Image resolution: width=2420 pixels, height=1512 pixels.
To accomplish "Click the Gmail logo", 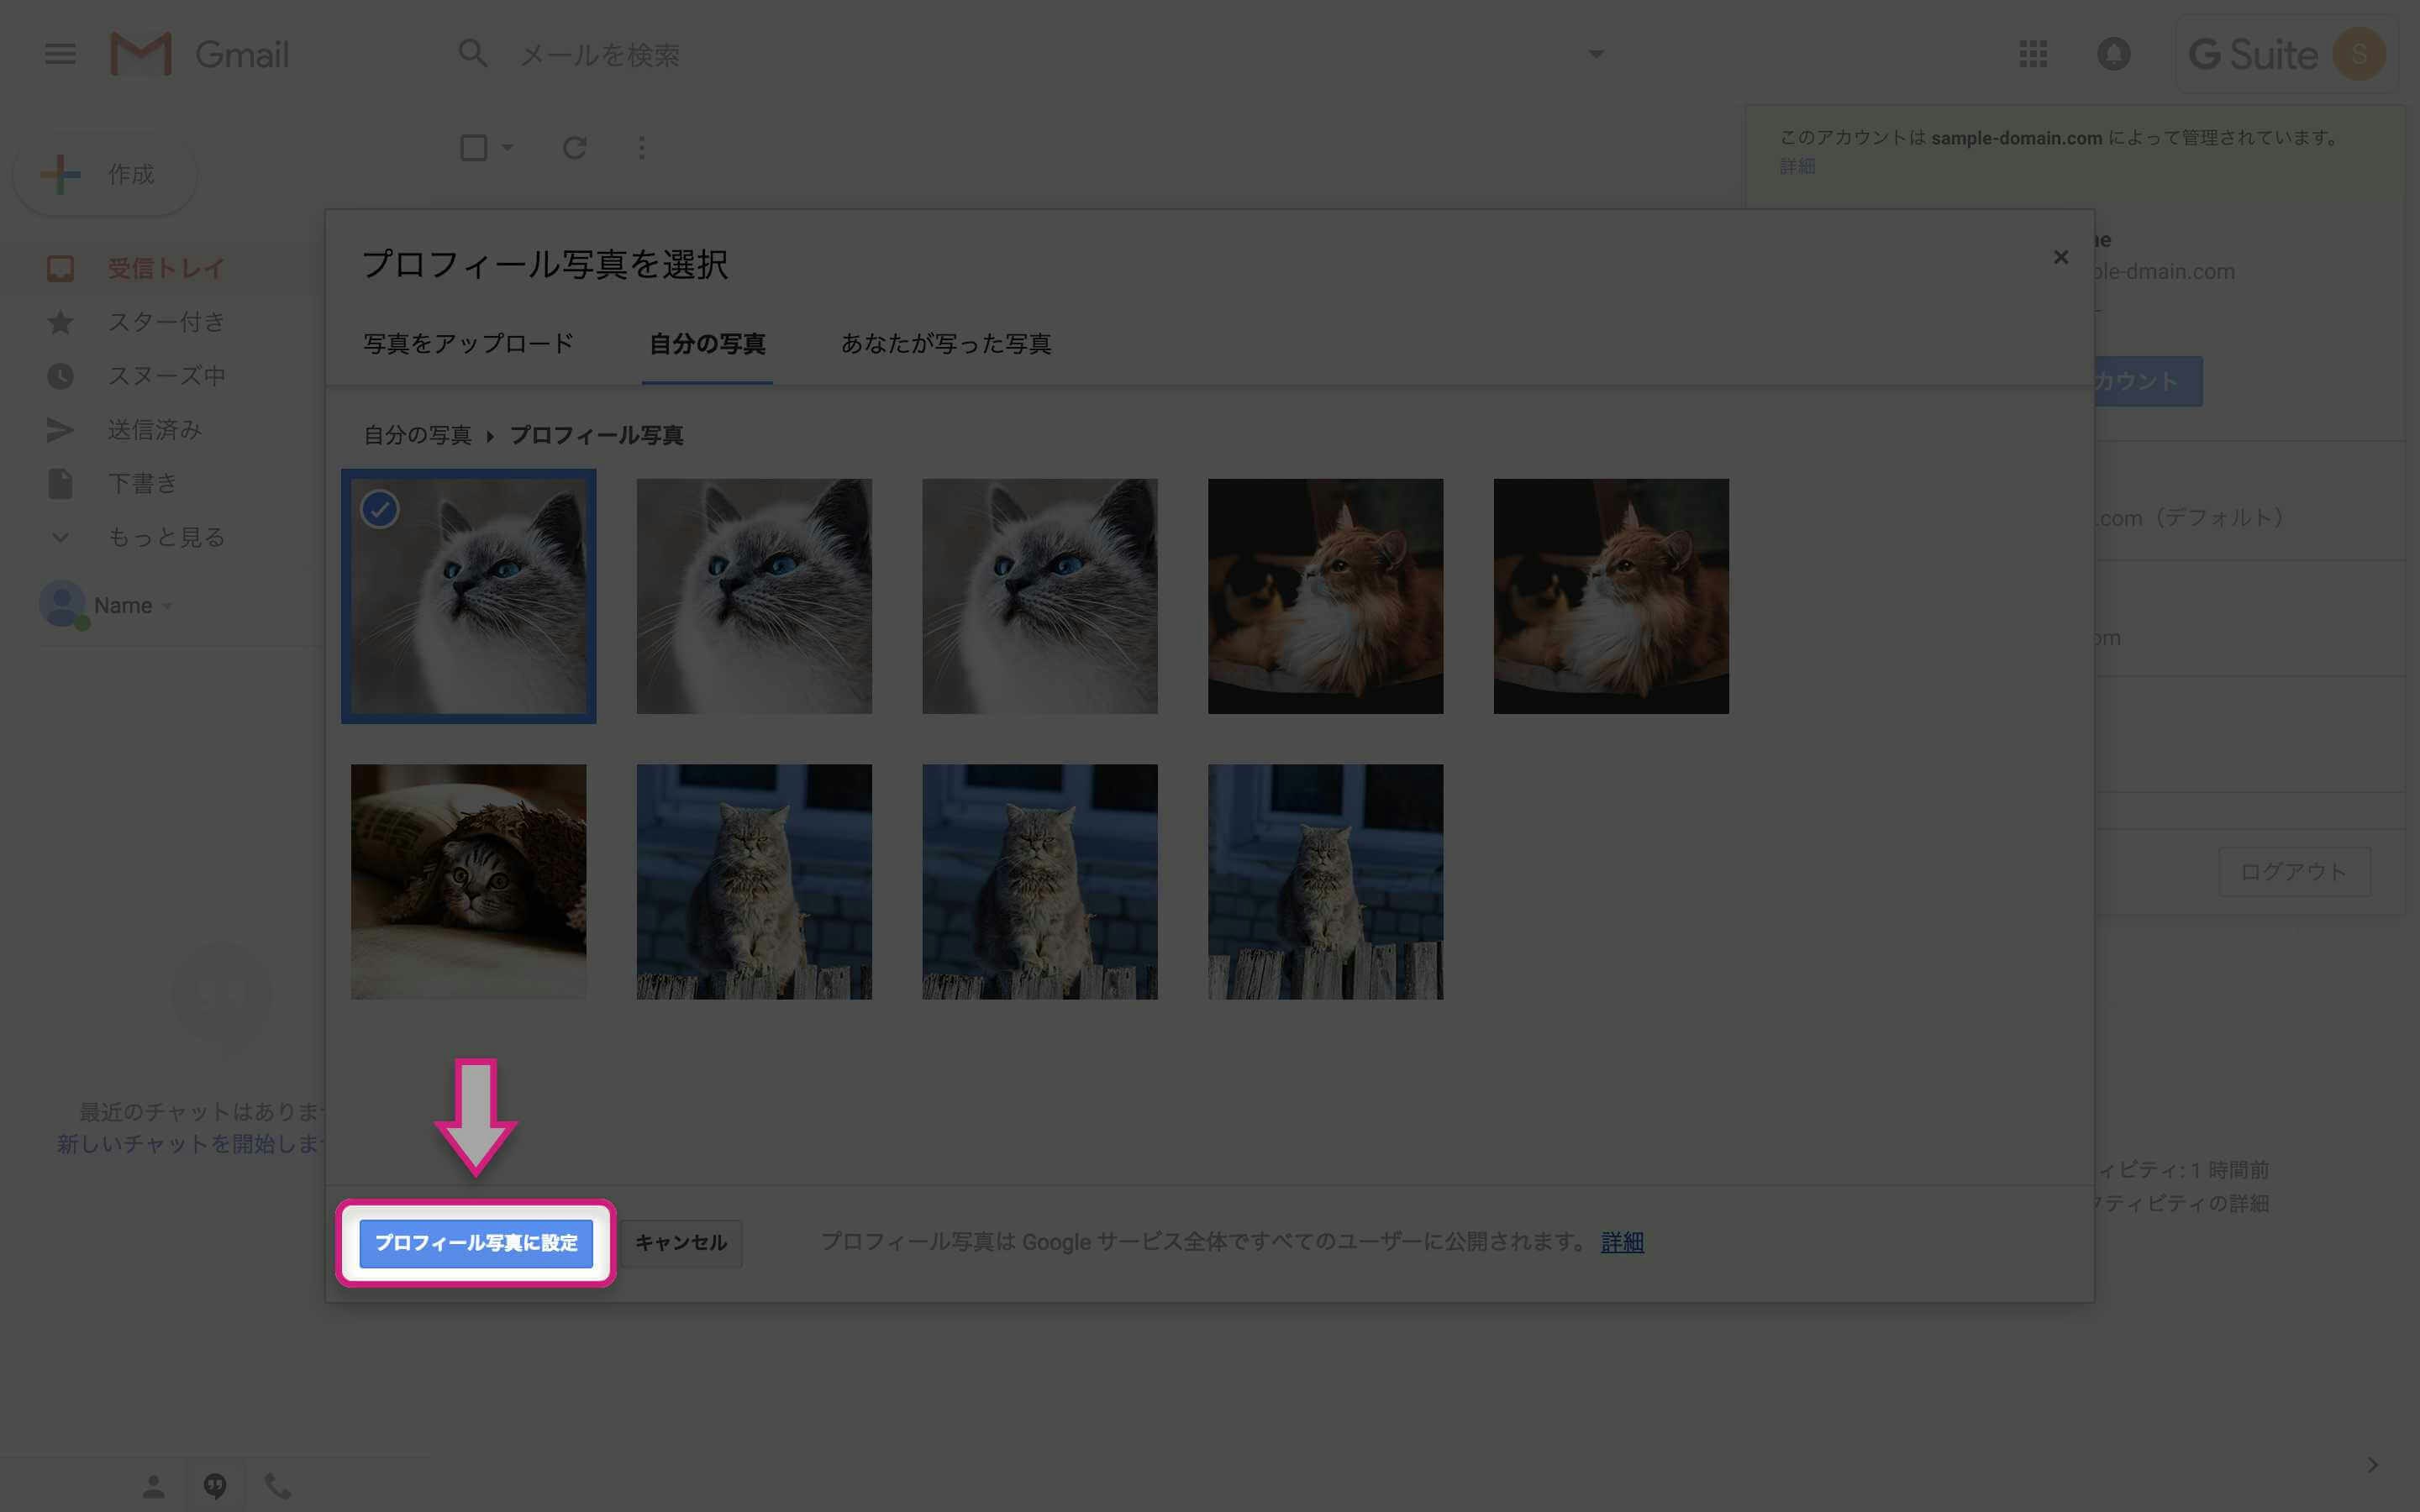I will [x=200, y=54].
